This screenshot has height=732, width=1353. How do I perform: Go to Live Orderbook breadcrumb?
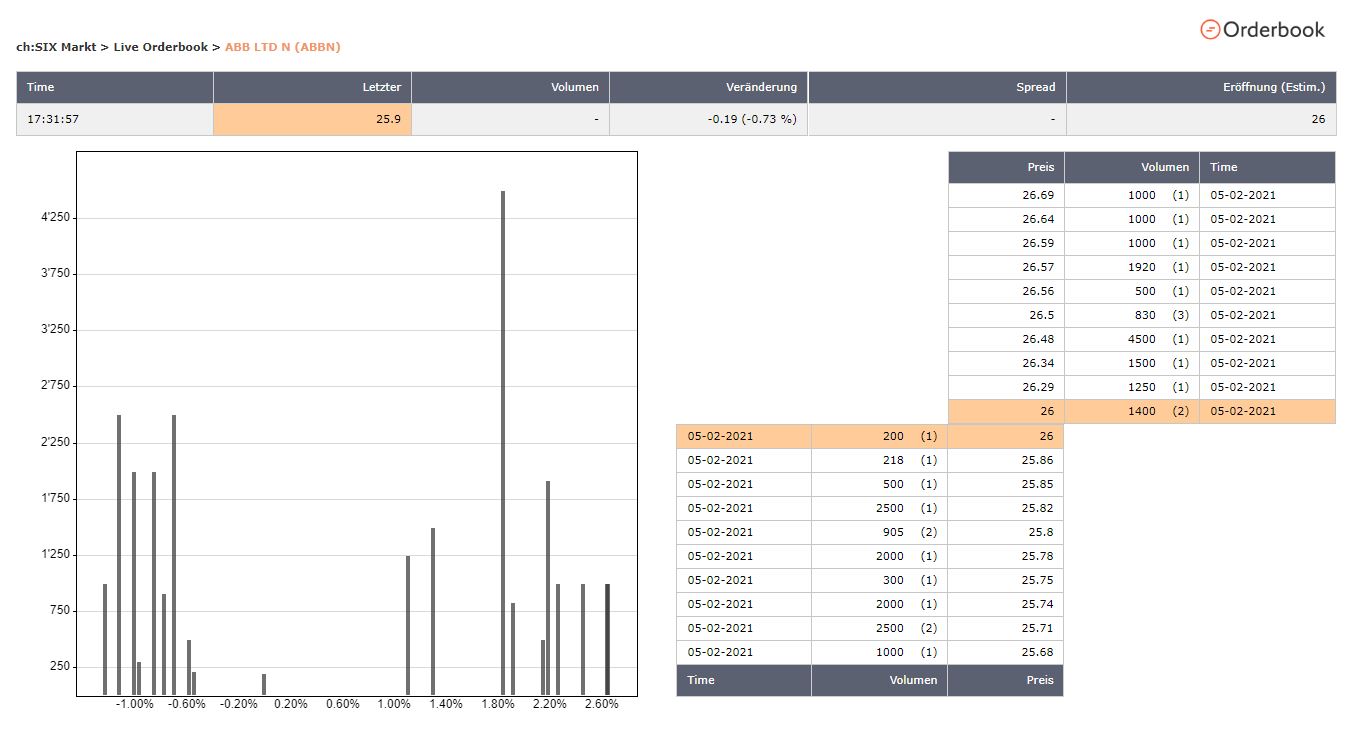(160, 47)
